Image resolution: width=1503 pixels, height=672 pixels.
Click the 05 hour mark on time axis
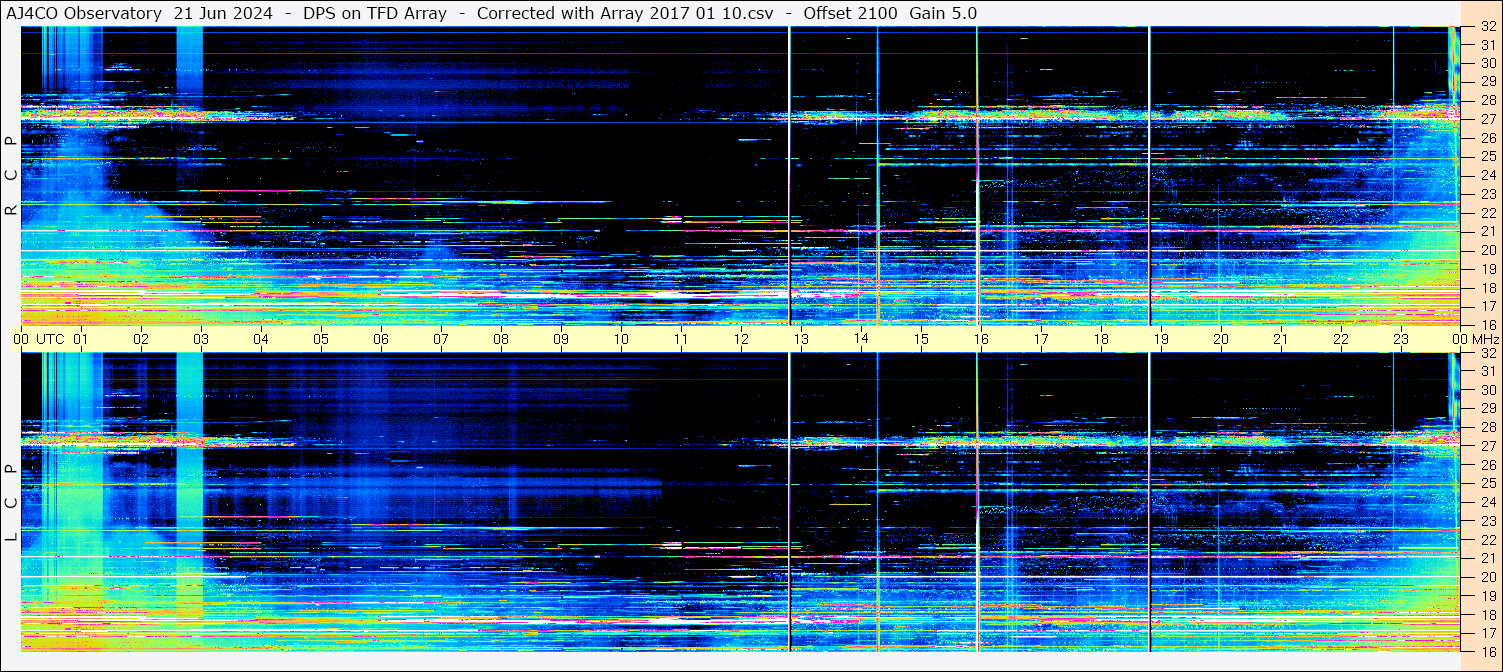[321, 339]
